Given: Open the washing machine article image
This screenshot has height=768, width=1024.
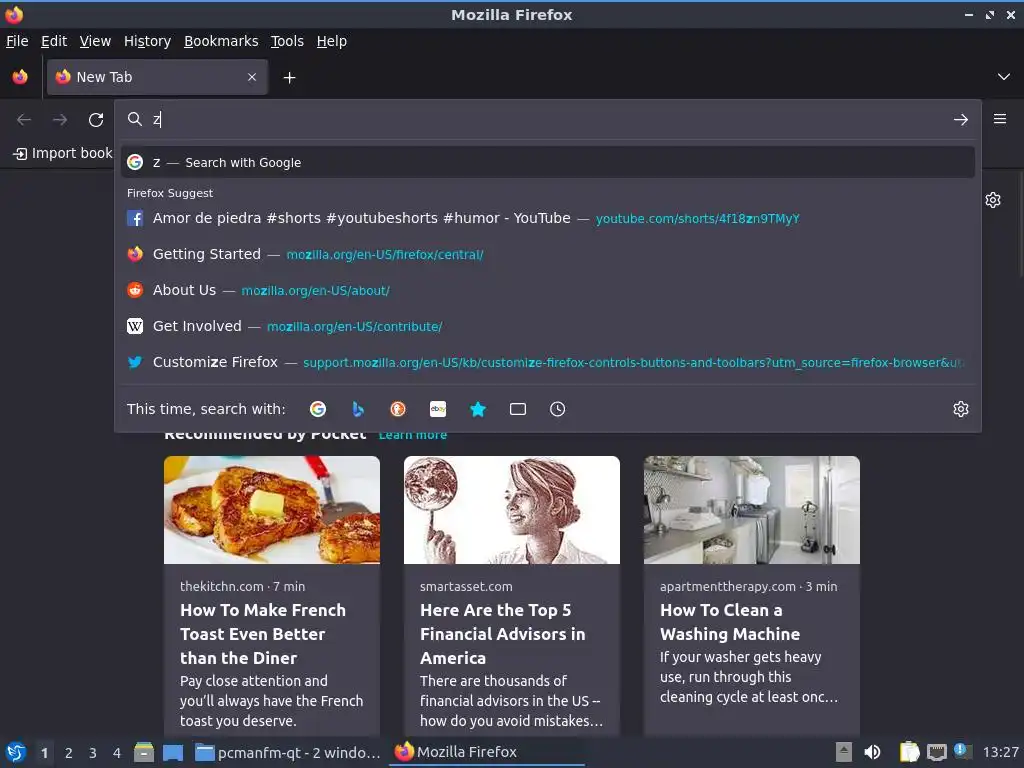Looking at the screenshot, I should click(x=752, y=510).
